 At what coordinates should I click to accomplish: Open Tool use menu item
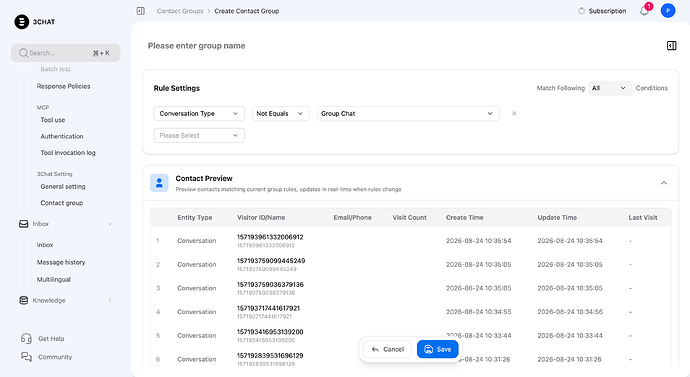53,120
